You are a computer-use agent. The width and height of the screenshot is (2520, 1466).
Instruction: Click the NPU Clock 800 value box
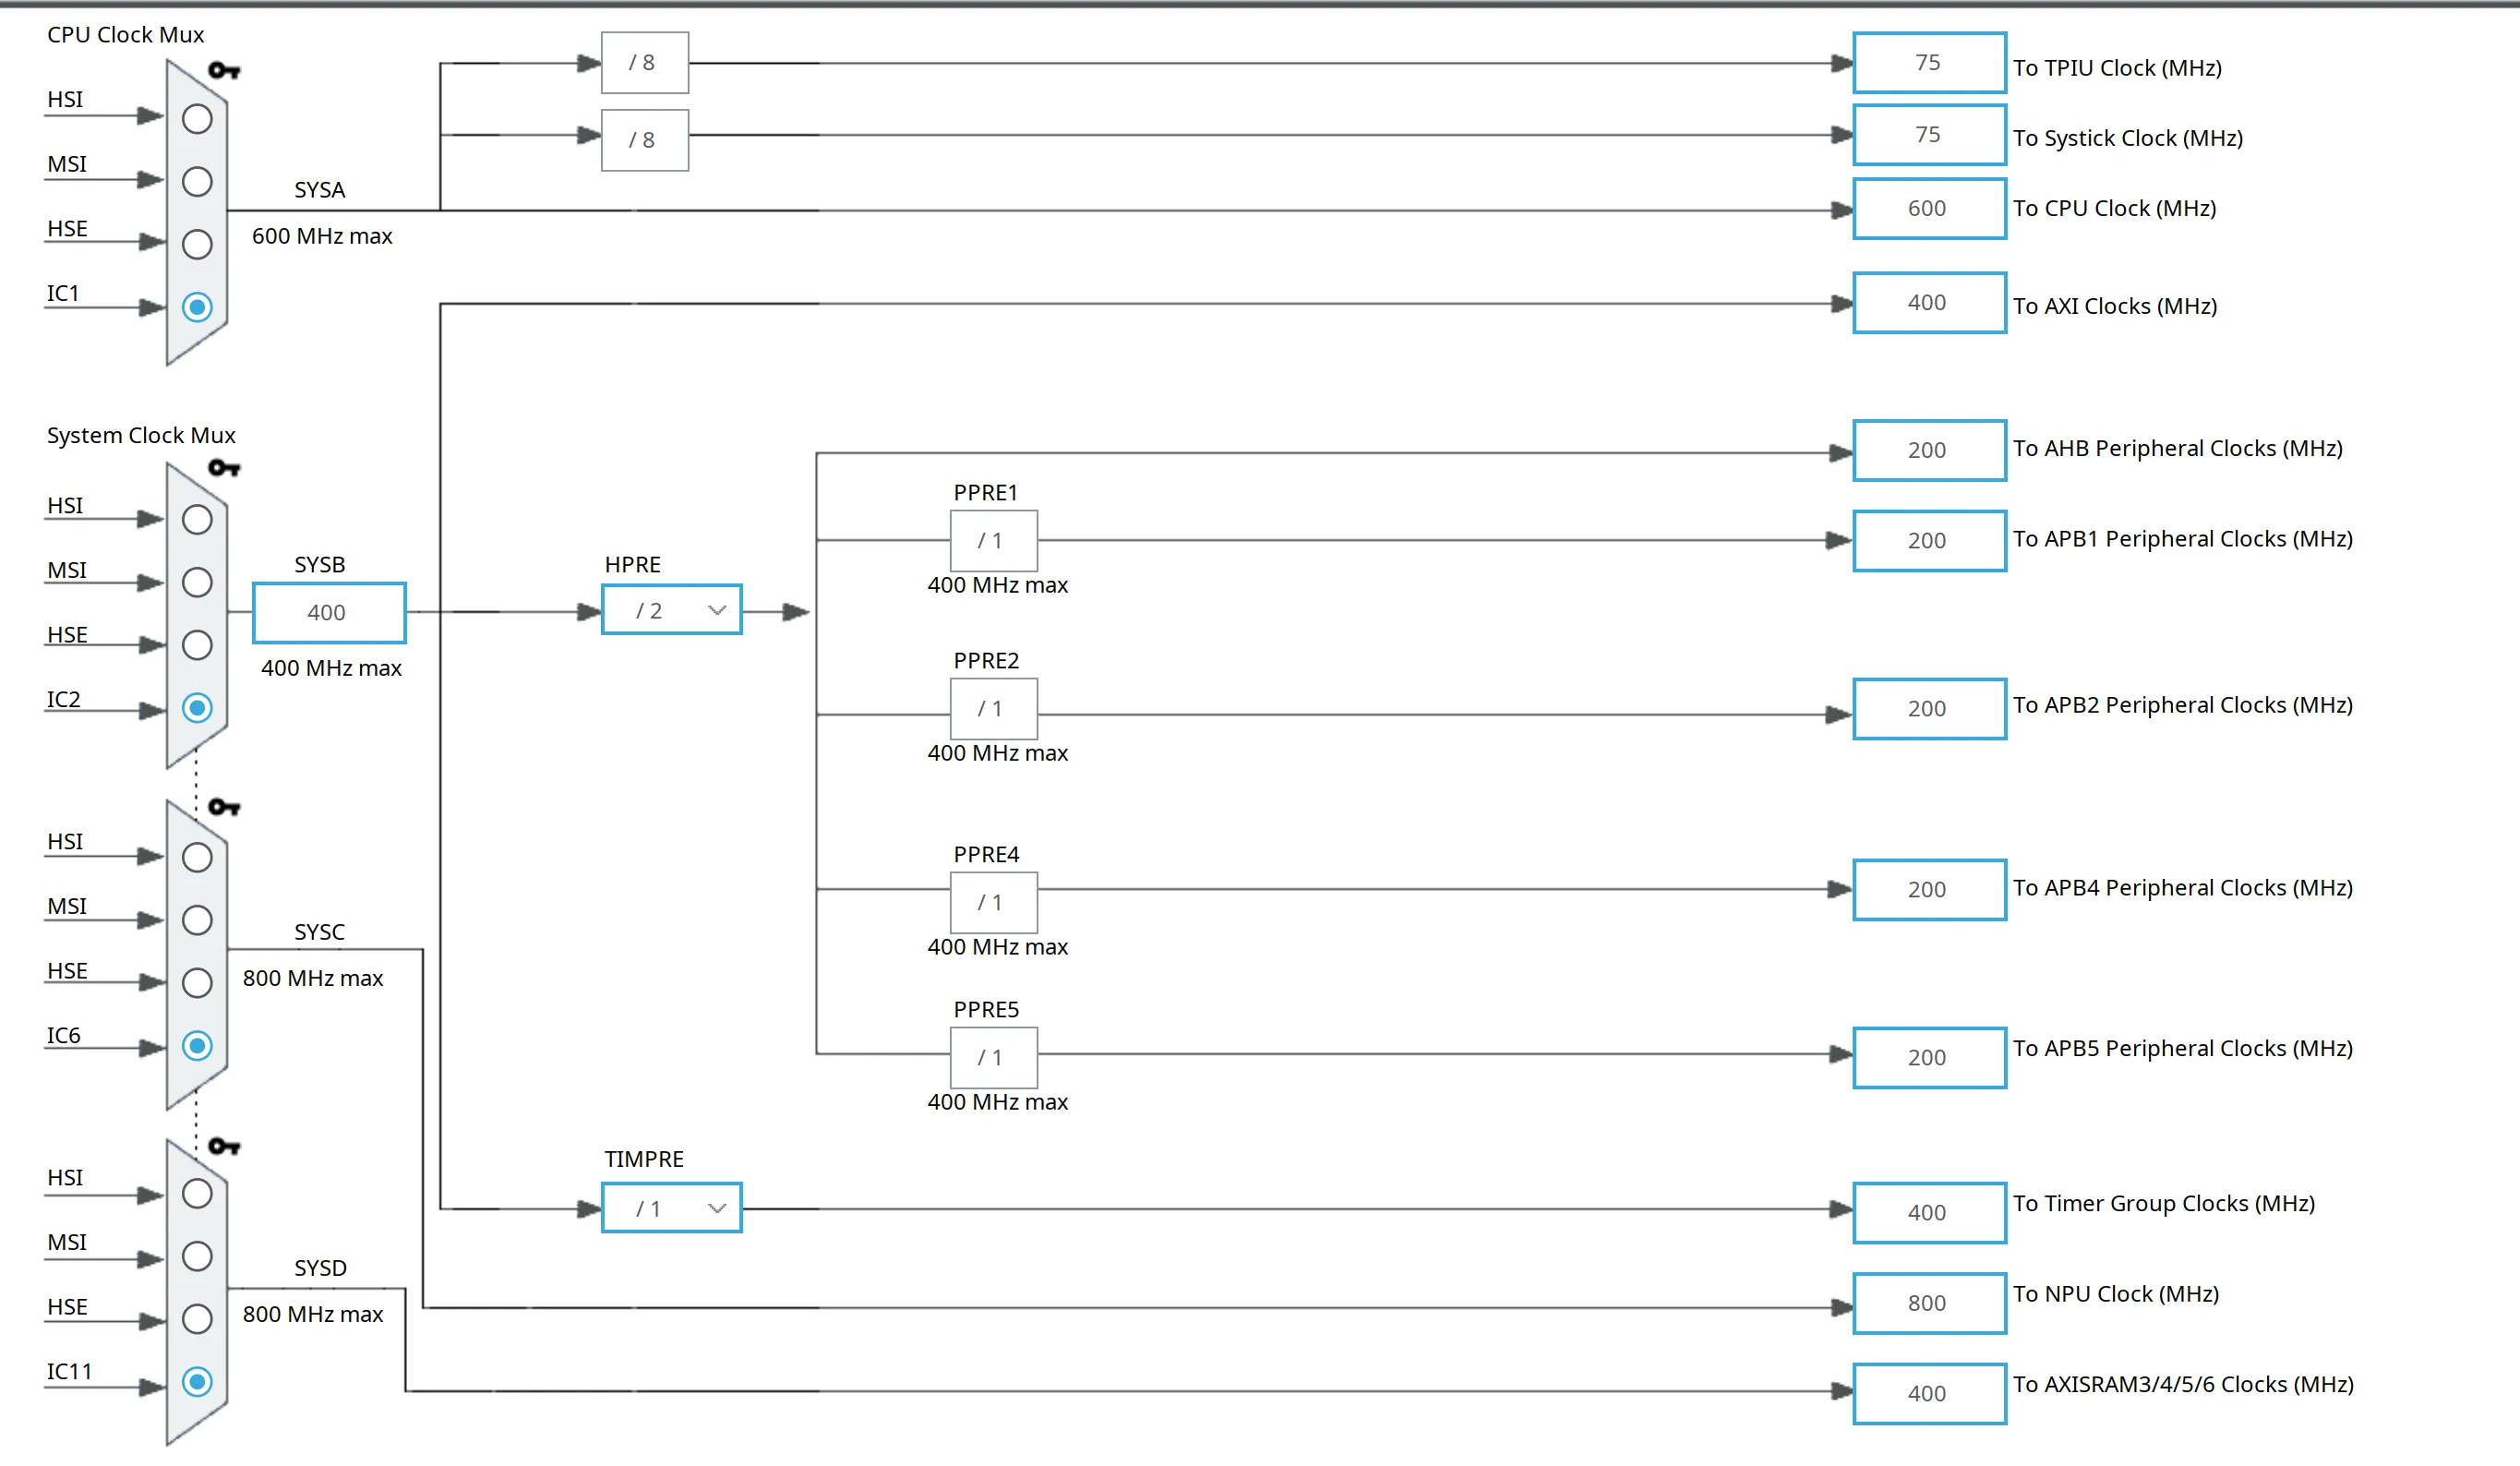(1929, 1303)
